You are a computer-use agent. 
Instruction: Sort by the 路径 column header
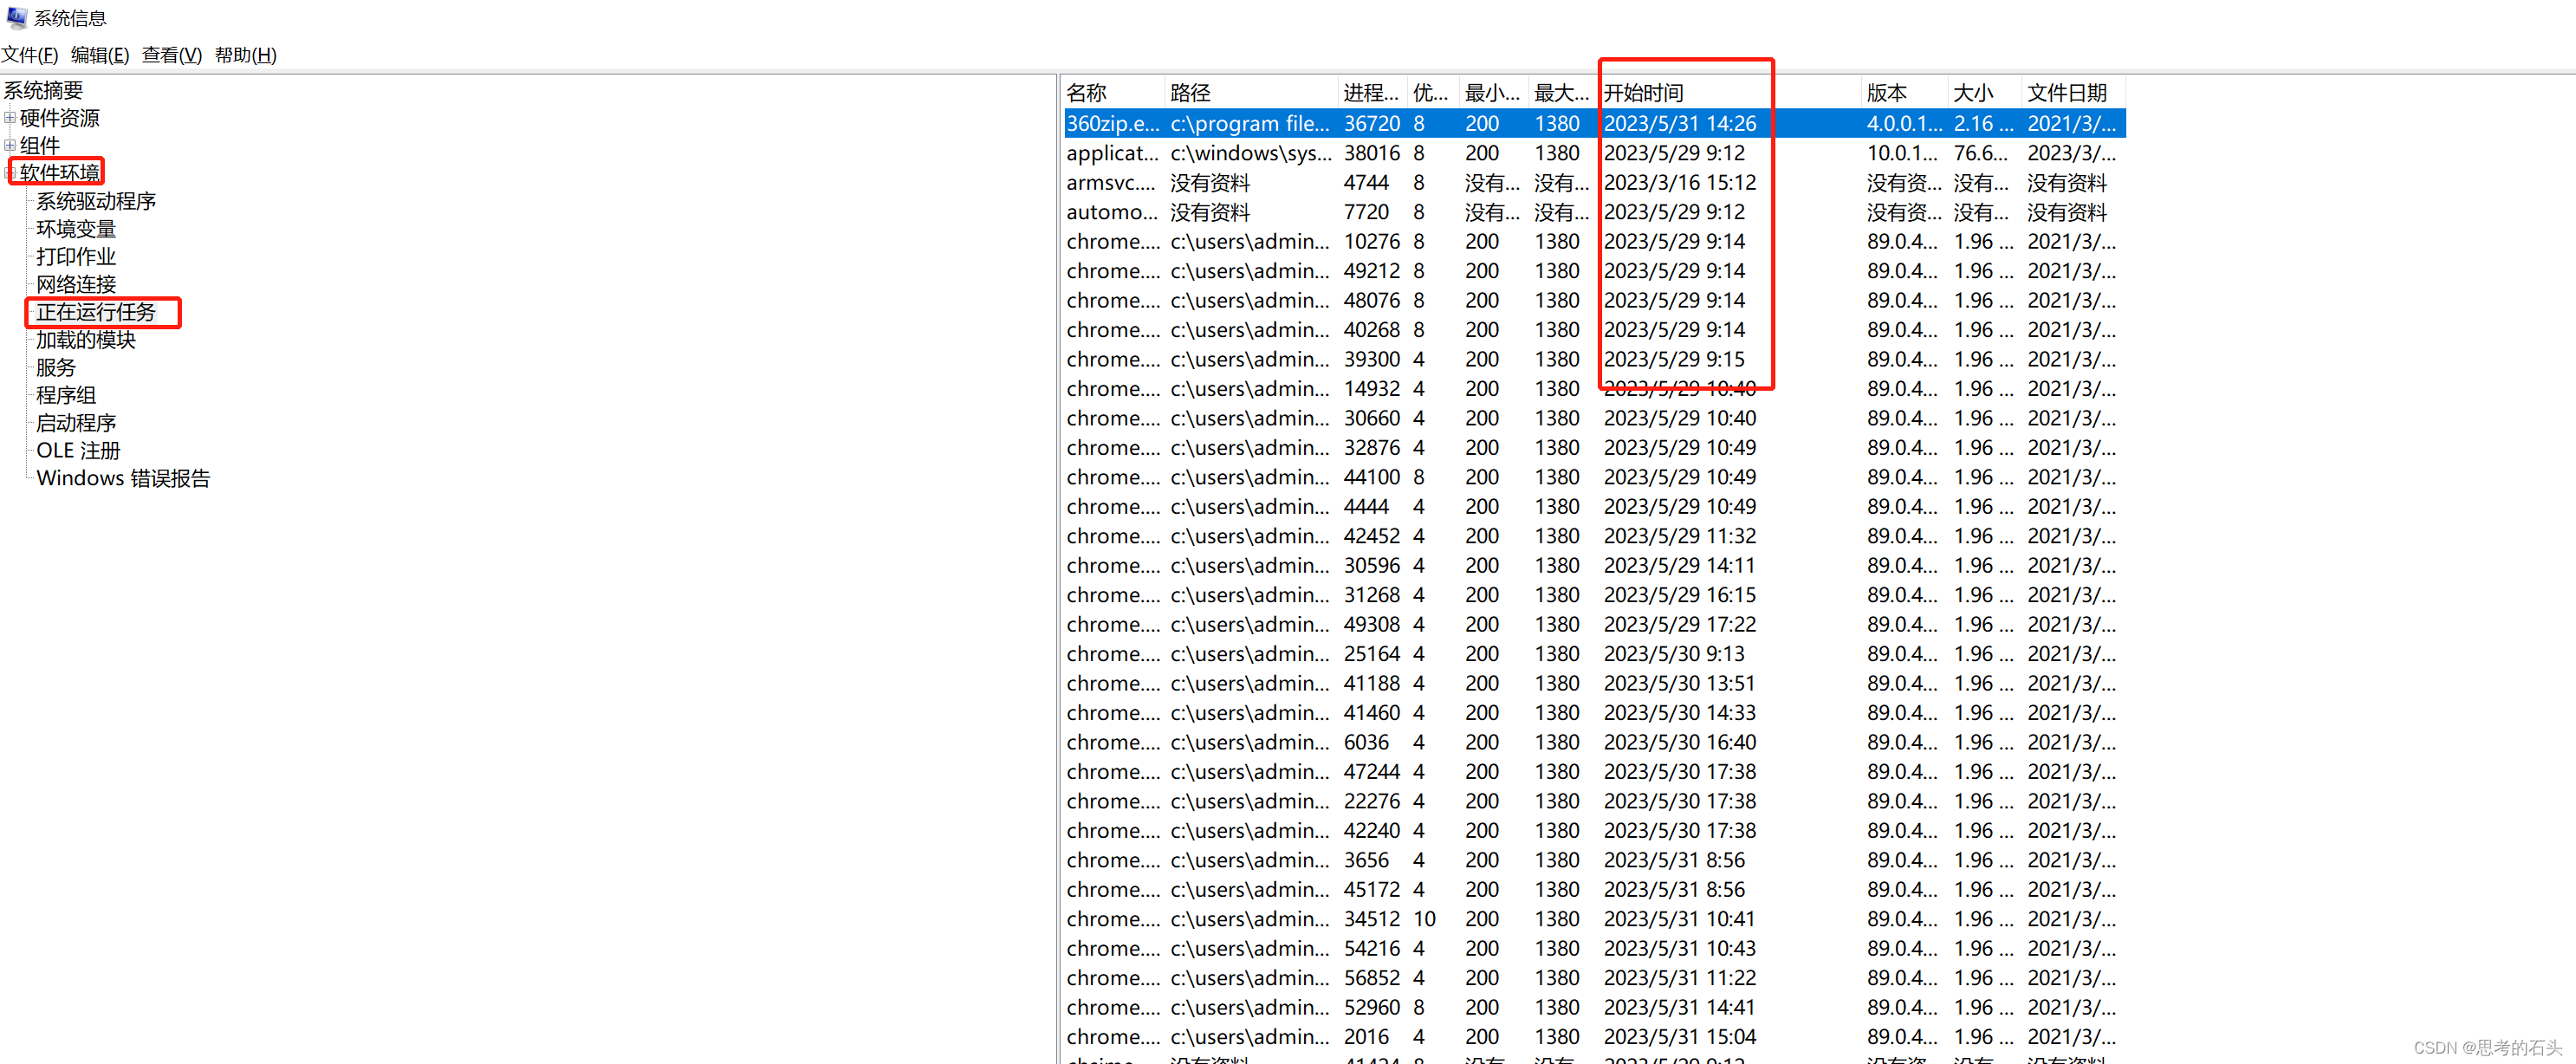click(1251, 93)
